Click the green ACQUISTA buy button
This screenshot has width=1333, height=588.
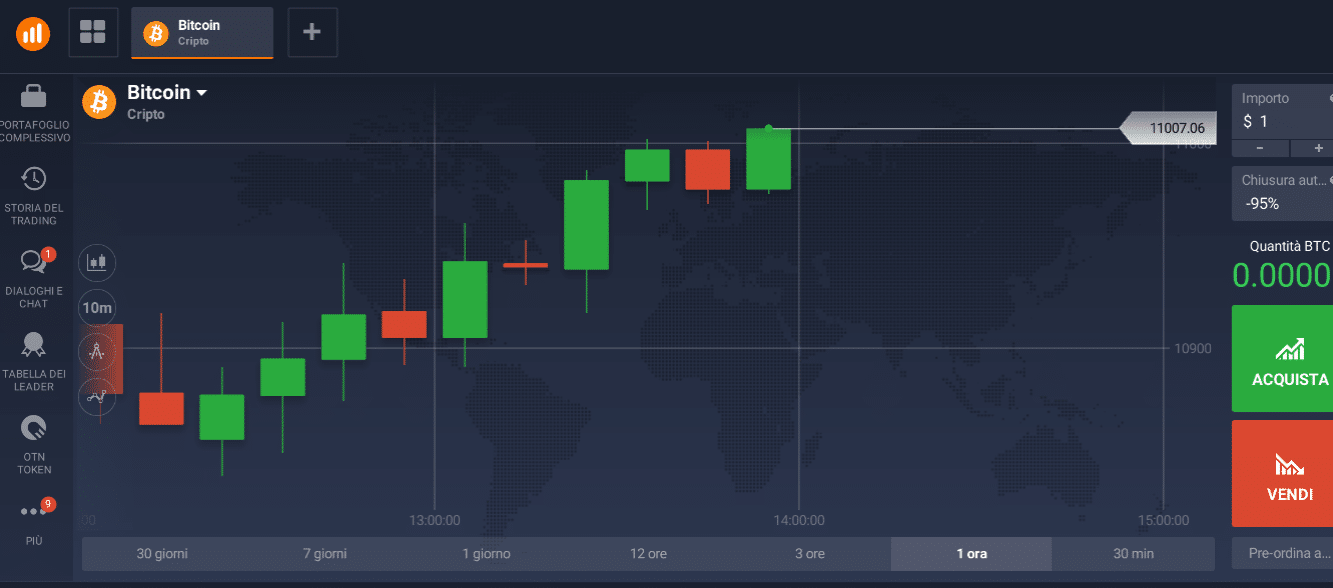(1282, 359)
